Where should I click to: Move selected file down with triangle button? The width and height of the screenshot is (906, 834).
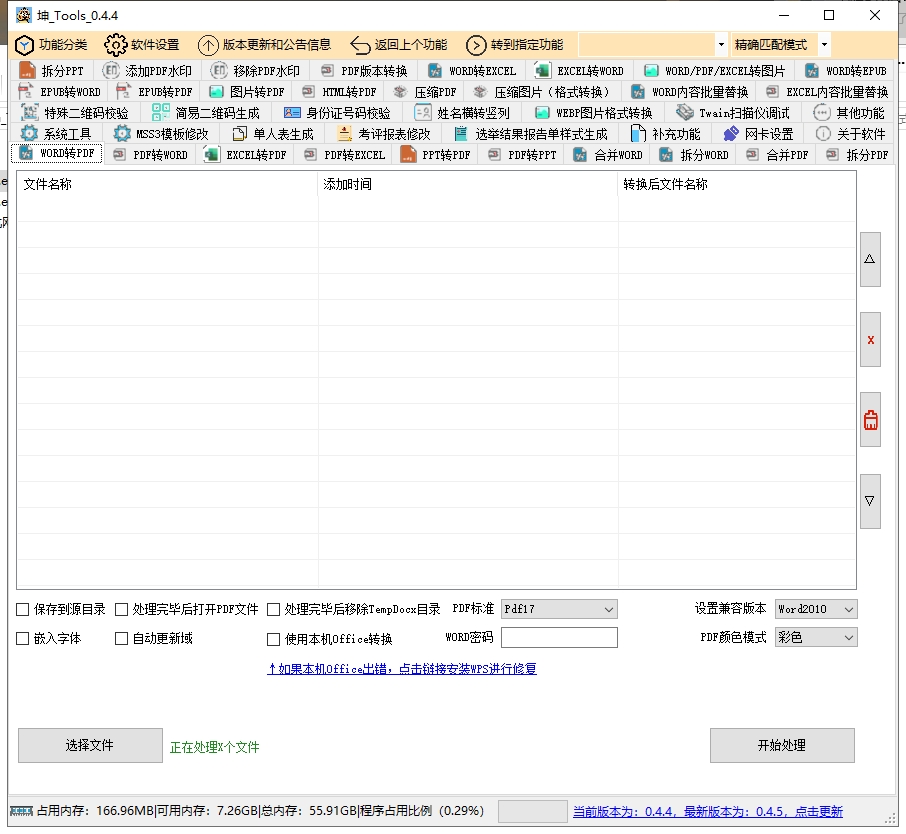[870, 501]
